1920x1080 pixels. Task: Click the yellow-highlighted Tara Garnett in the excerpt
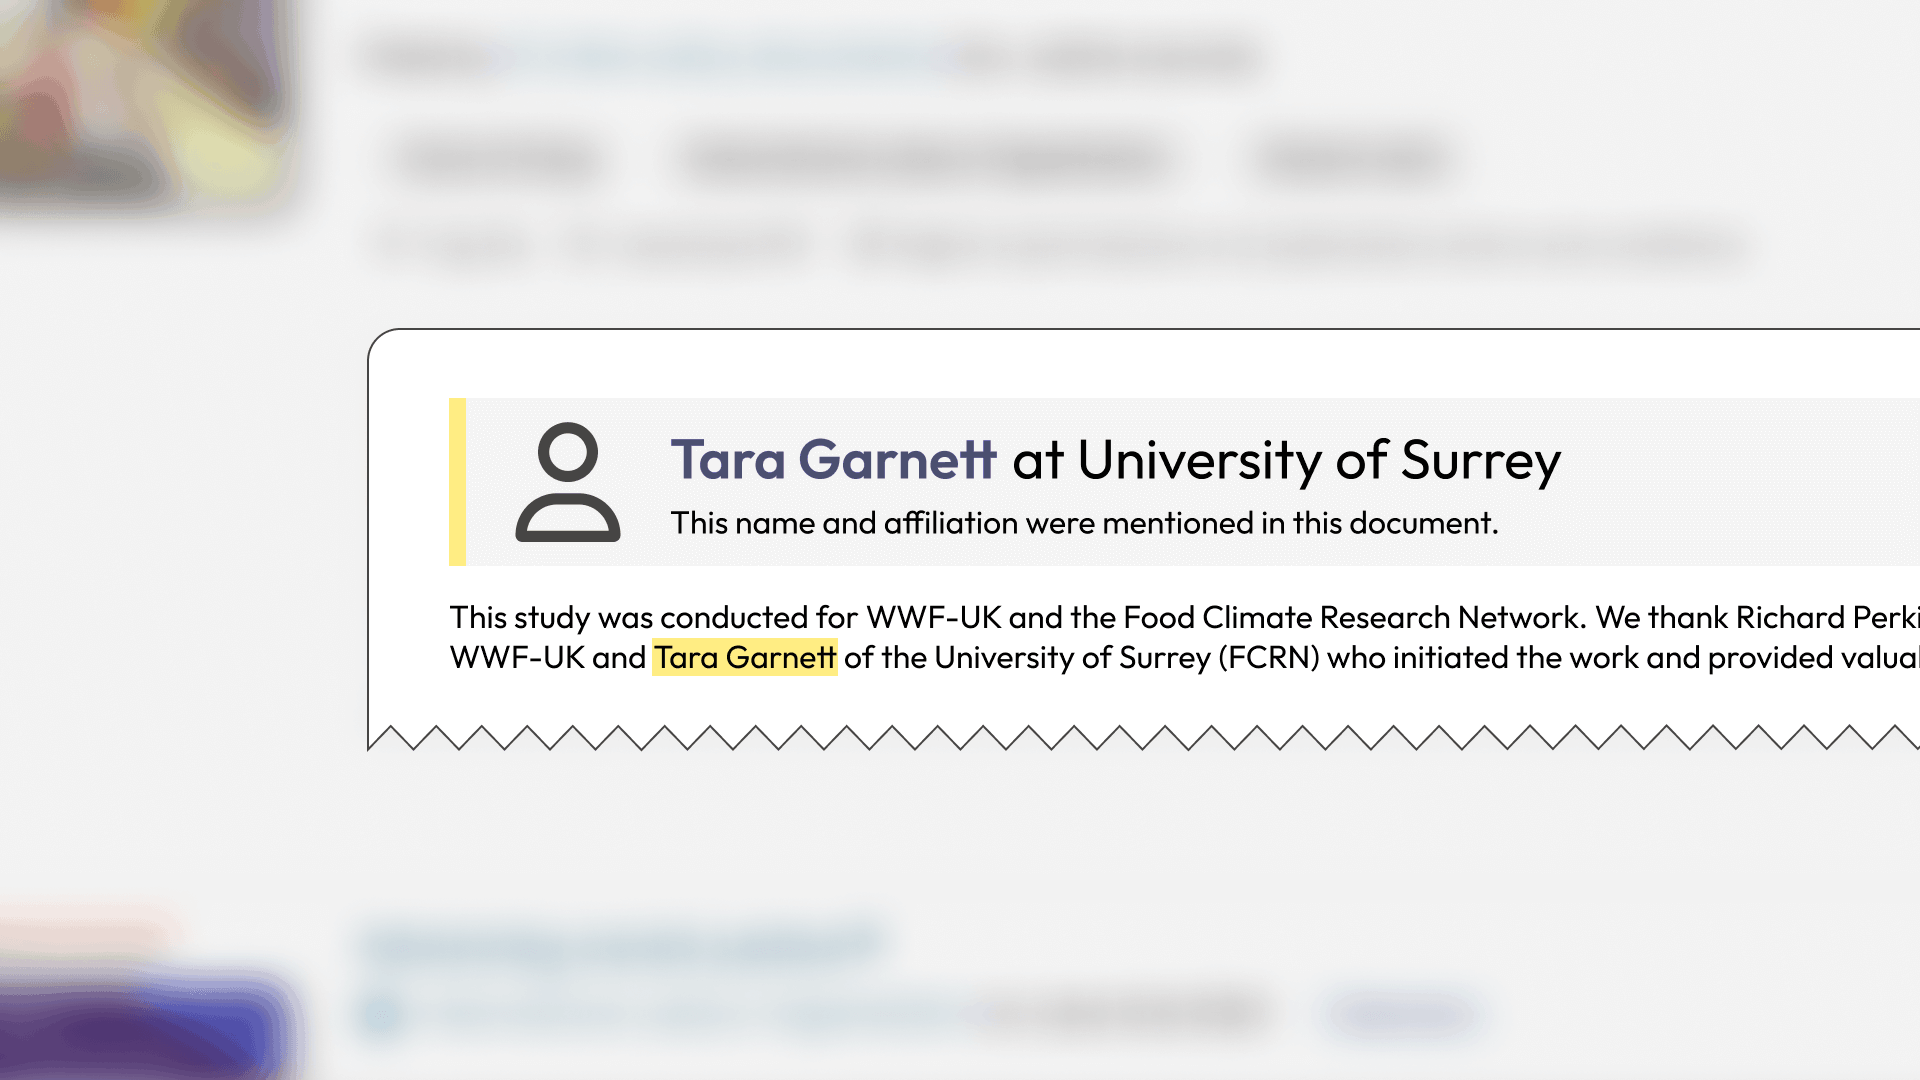(744, 658)
